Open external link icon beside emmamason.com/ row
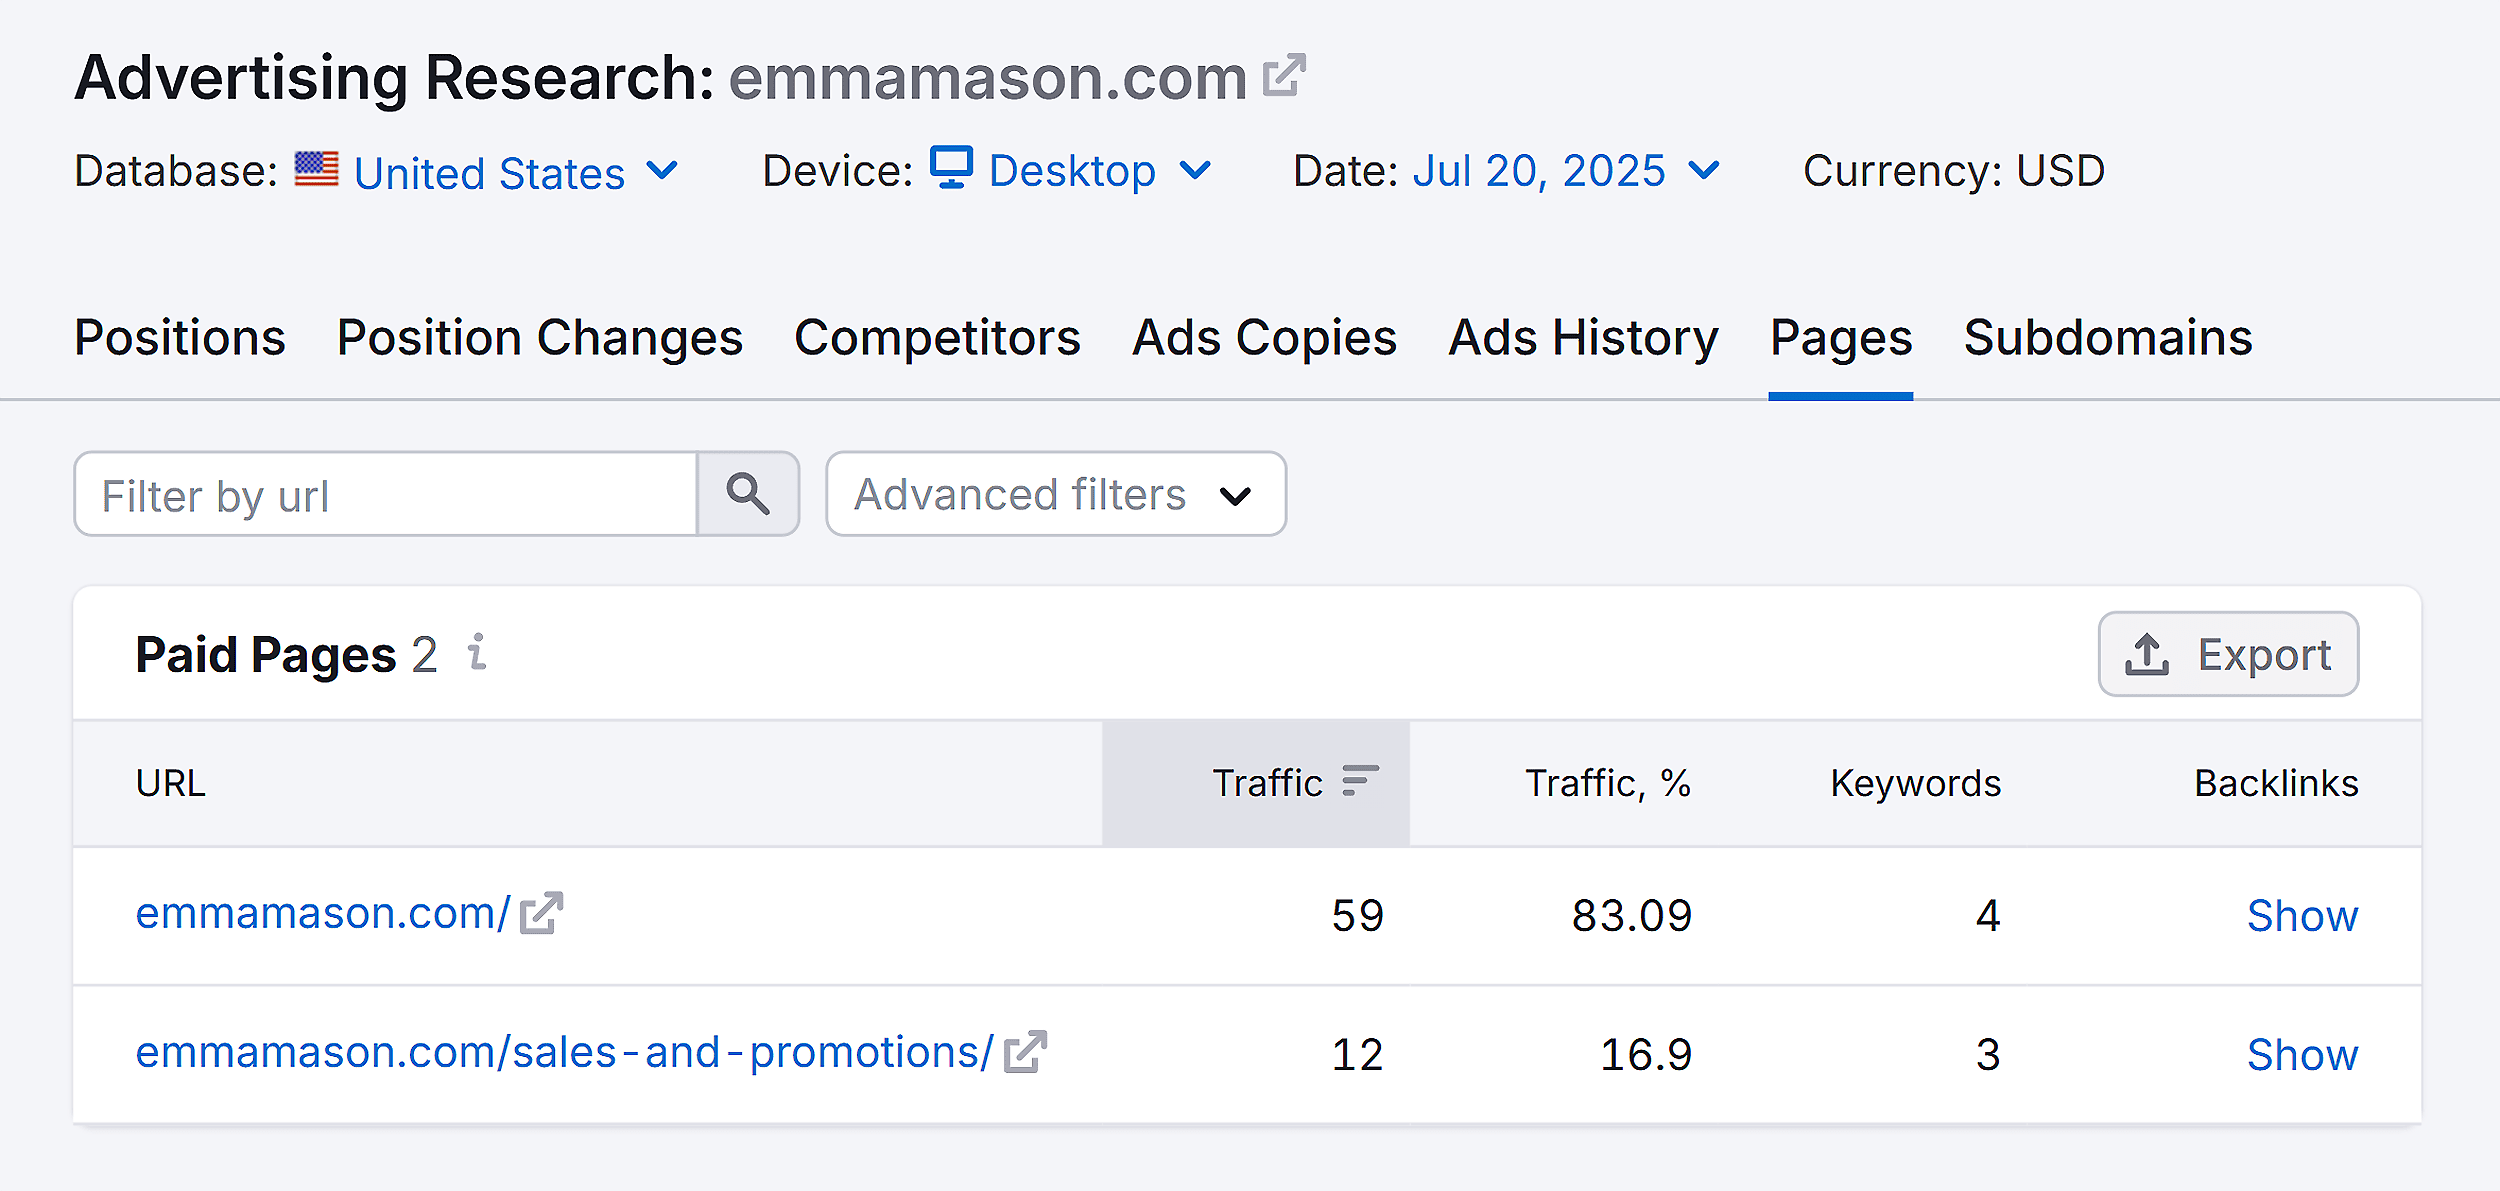This screenshot has height=1191, width=2500. (x=541, y=913)
